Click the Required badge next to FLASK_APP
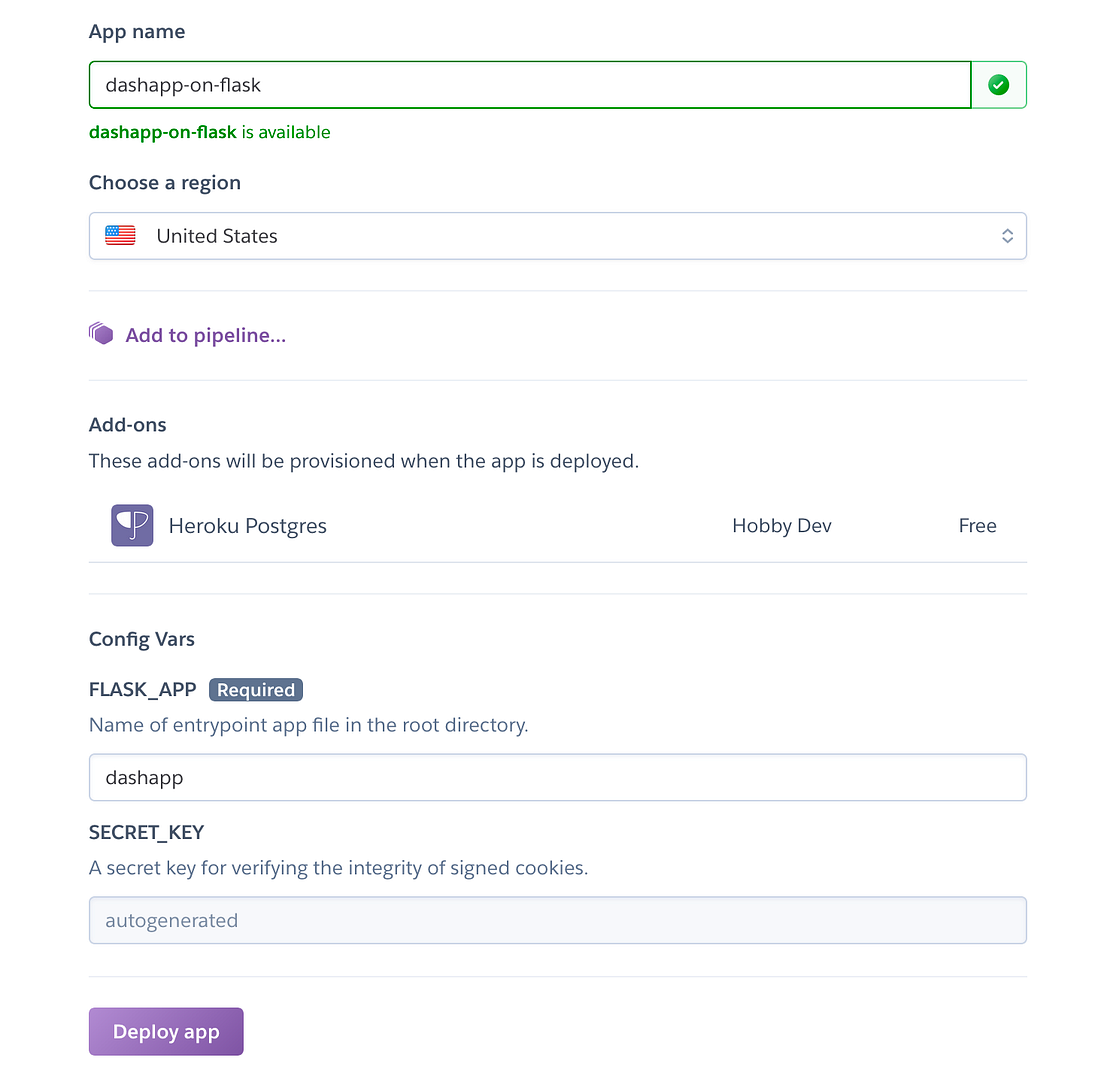 [255, 689]
